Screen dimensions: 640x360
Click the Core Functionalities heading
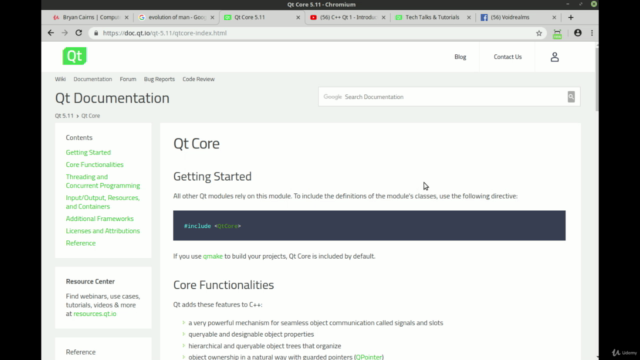click(x=223, y=285)
